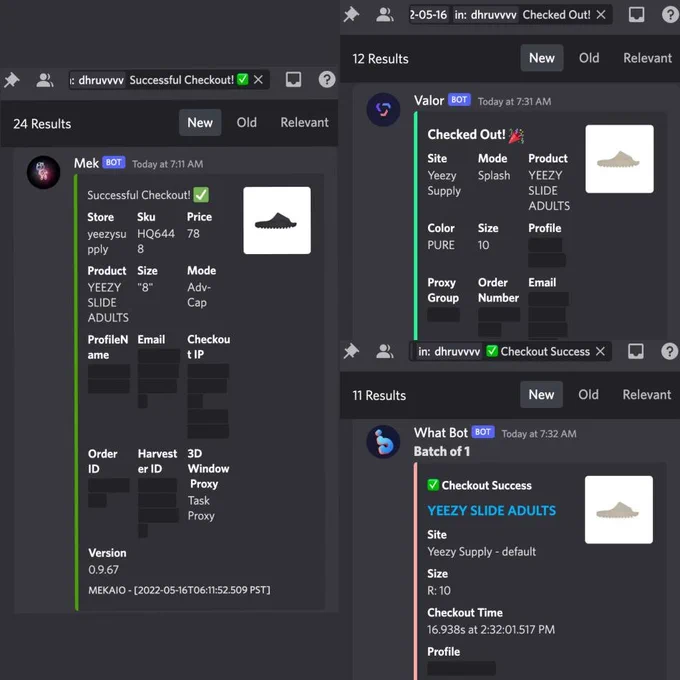Select New tab in 11 Results panel
The width and height of the screenshot is (680, 680).
541,394
